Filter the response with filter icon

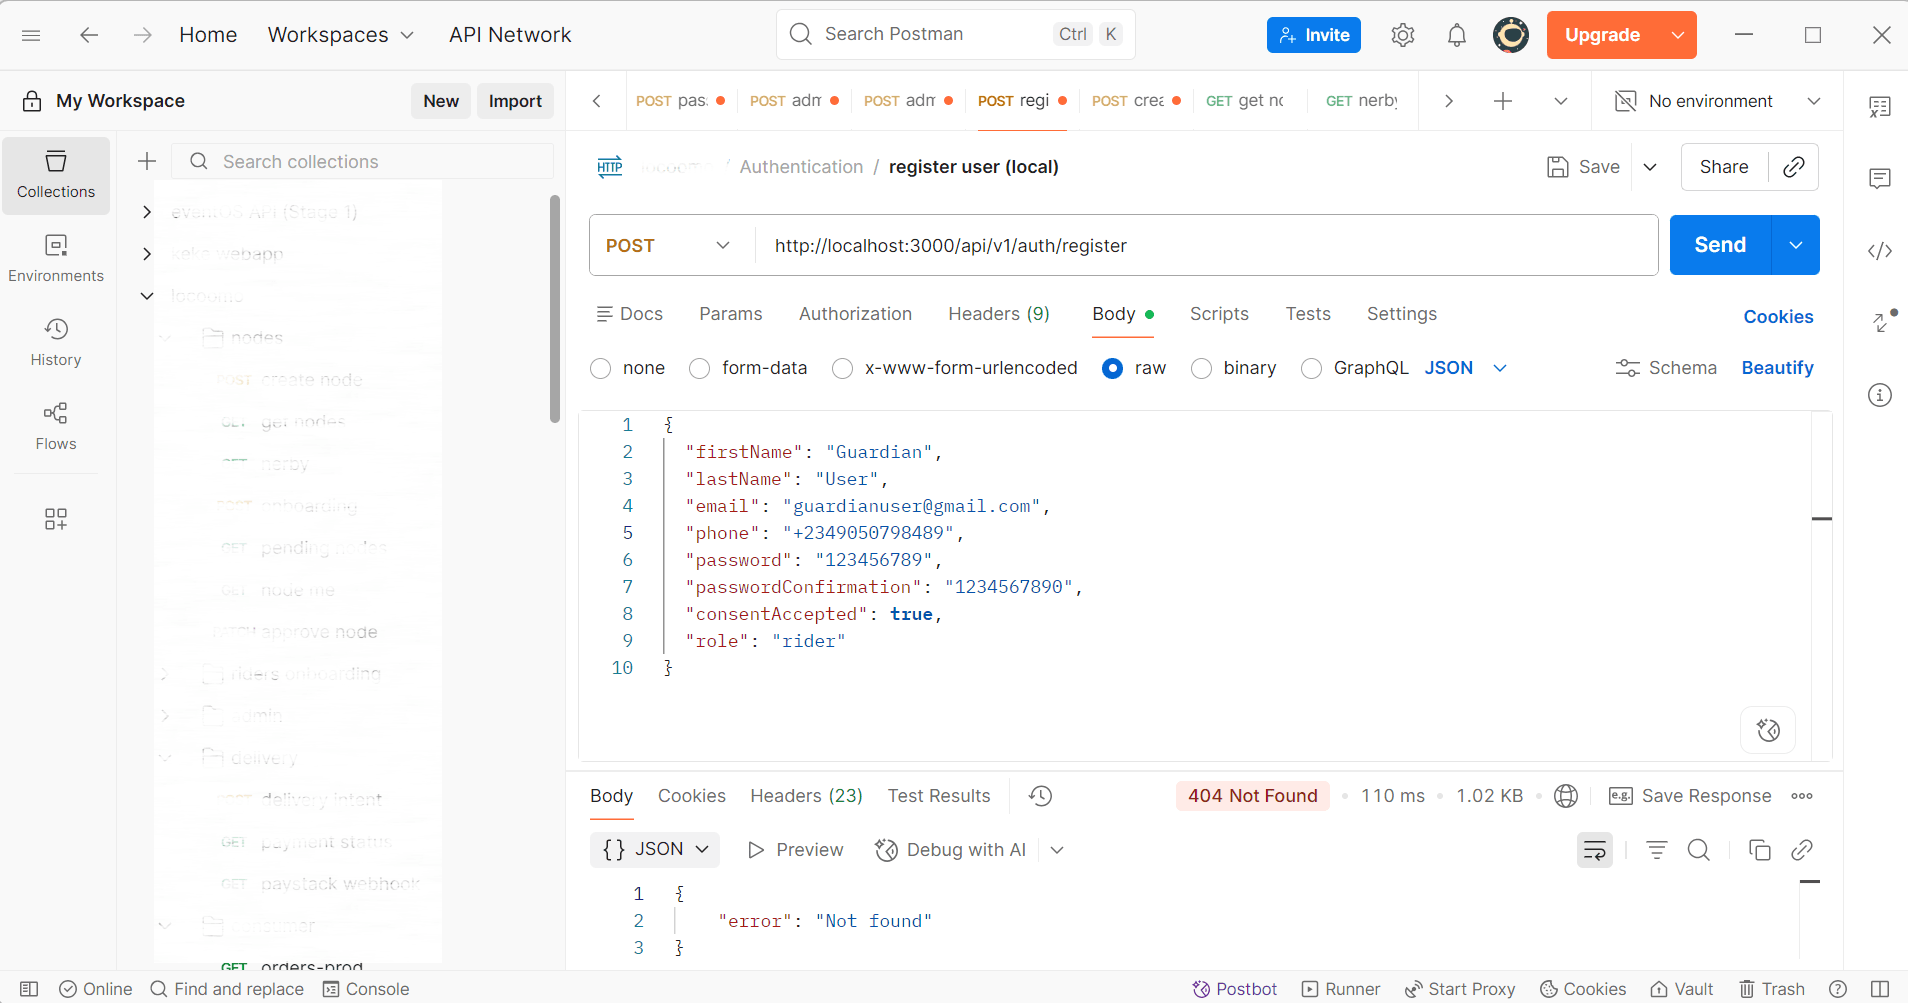coord(1657,850)
